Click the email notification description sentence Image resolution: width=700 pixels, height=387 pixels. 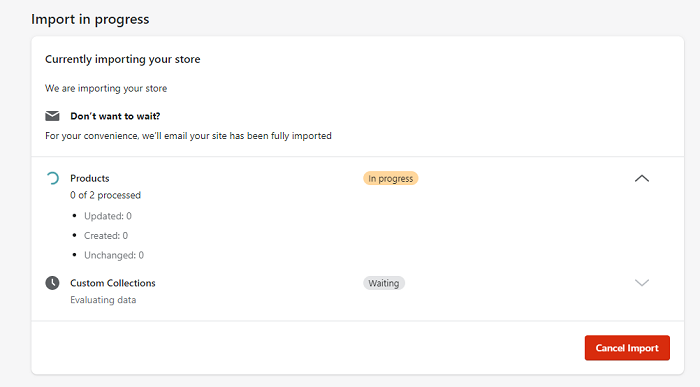[x=188, y=136]
